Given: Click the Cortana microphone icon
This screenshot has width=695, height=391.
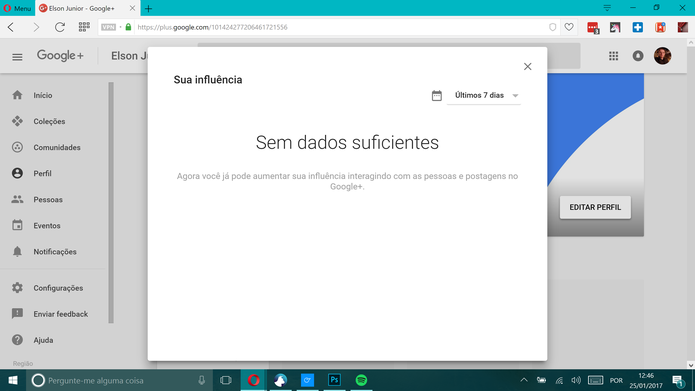Looking at the screenshot, I should click(x=202, y=380).
